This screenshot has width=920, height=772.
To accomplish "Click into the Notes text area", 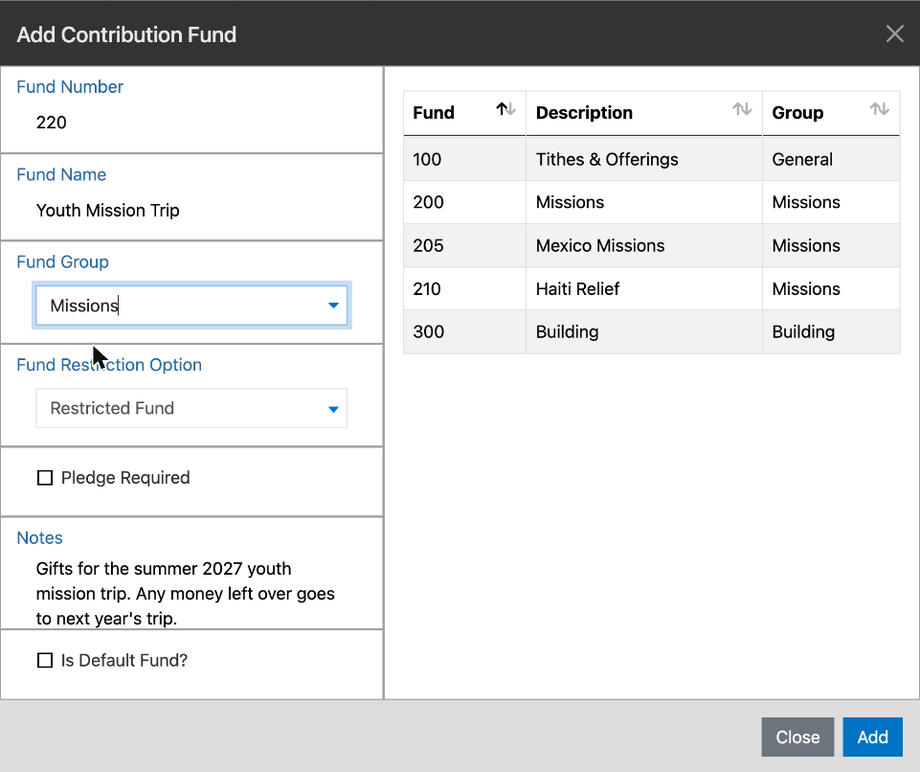I will coord(191,593).
